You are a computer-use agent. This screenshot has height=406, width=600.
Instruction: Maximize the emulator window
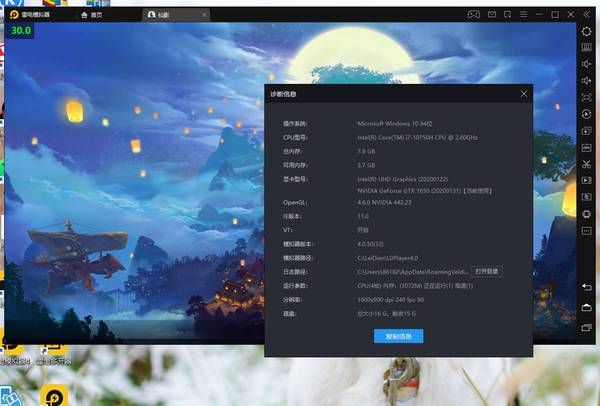(x=555, y=15)
